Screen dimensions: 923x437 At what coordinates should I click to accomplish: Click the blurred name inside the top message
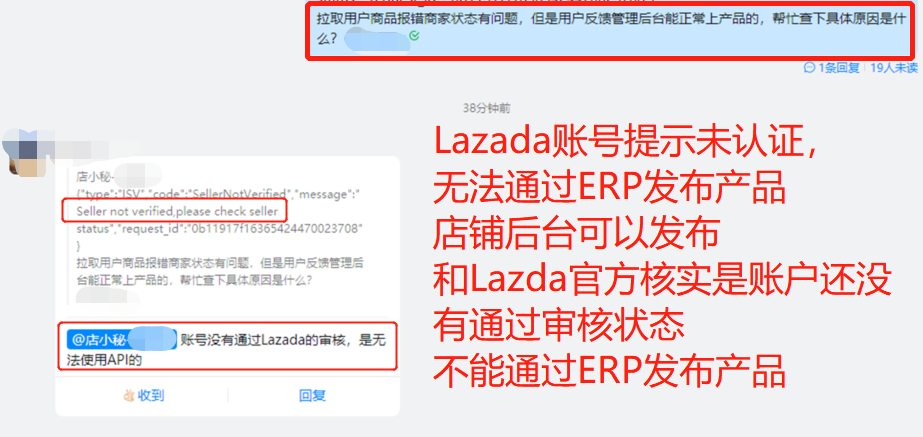coord(377,40)
